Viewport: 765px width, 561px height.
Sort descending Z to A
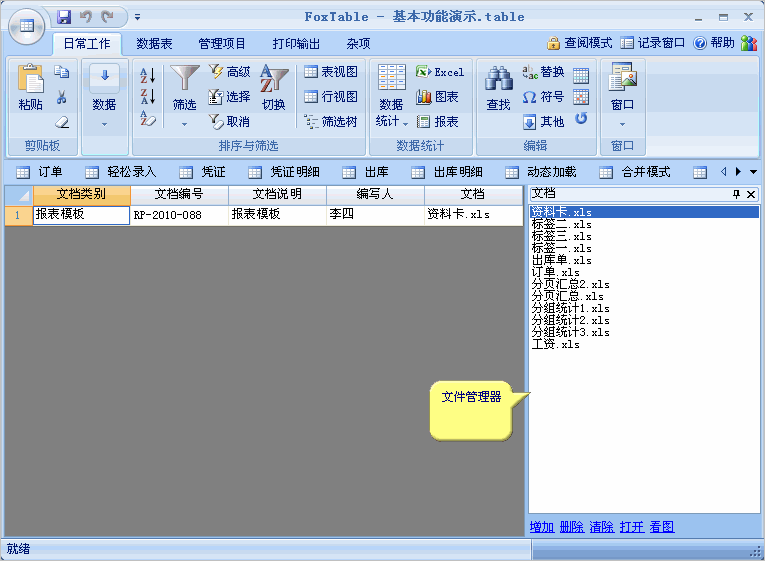point(148,96)
